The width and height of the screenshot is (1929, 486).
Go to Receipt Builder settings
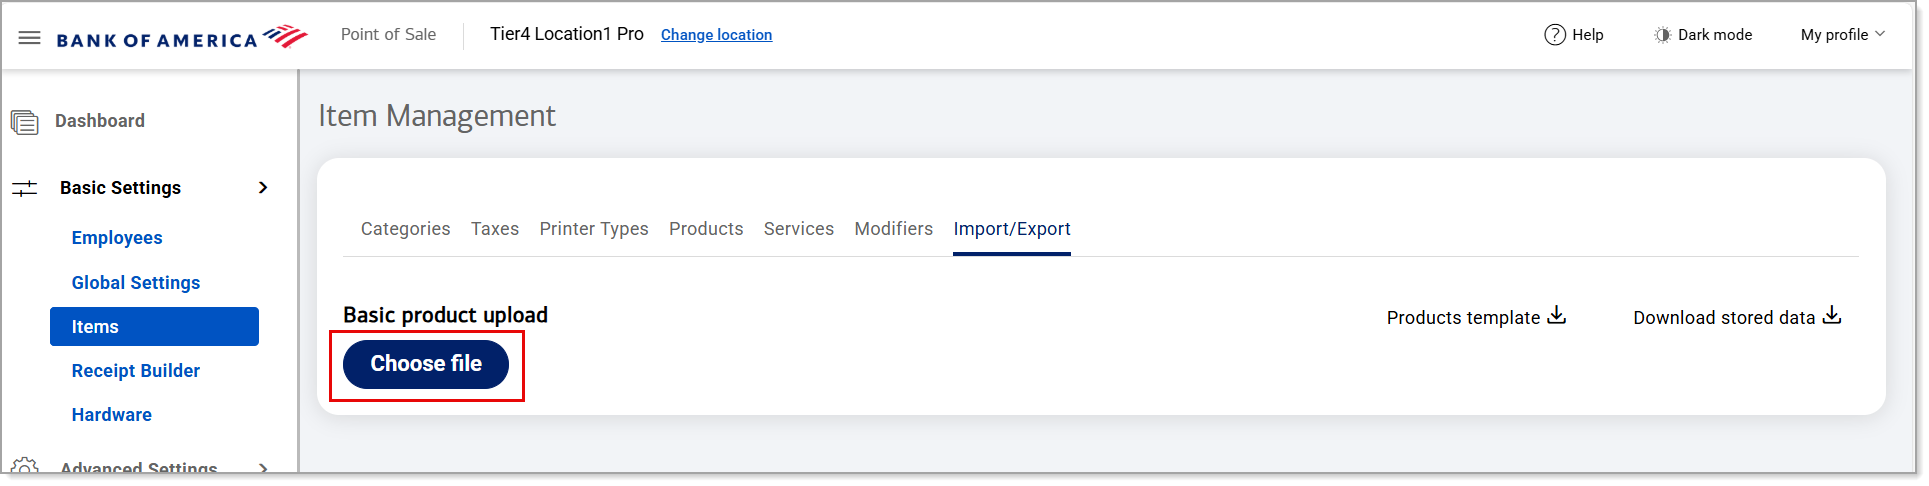coord(136,371)
